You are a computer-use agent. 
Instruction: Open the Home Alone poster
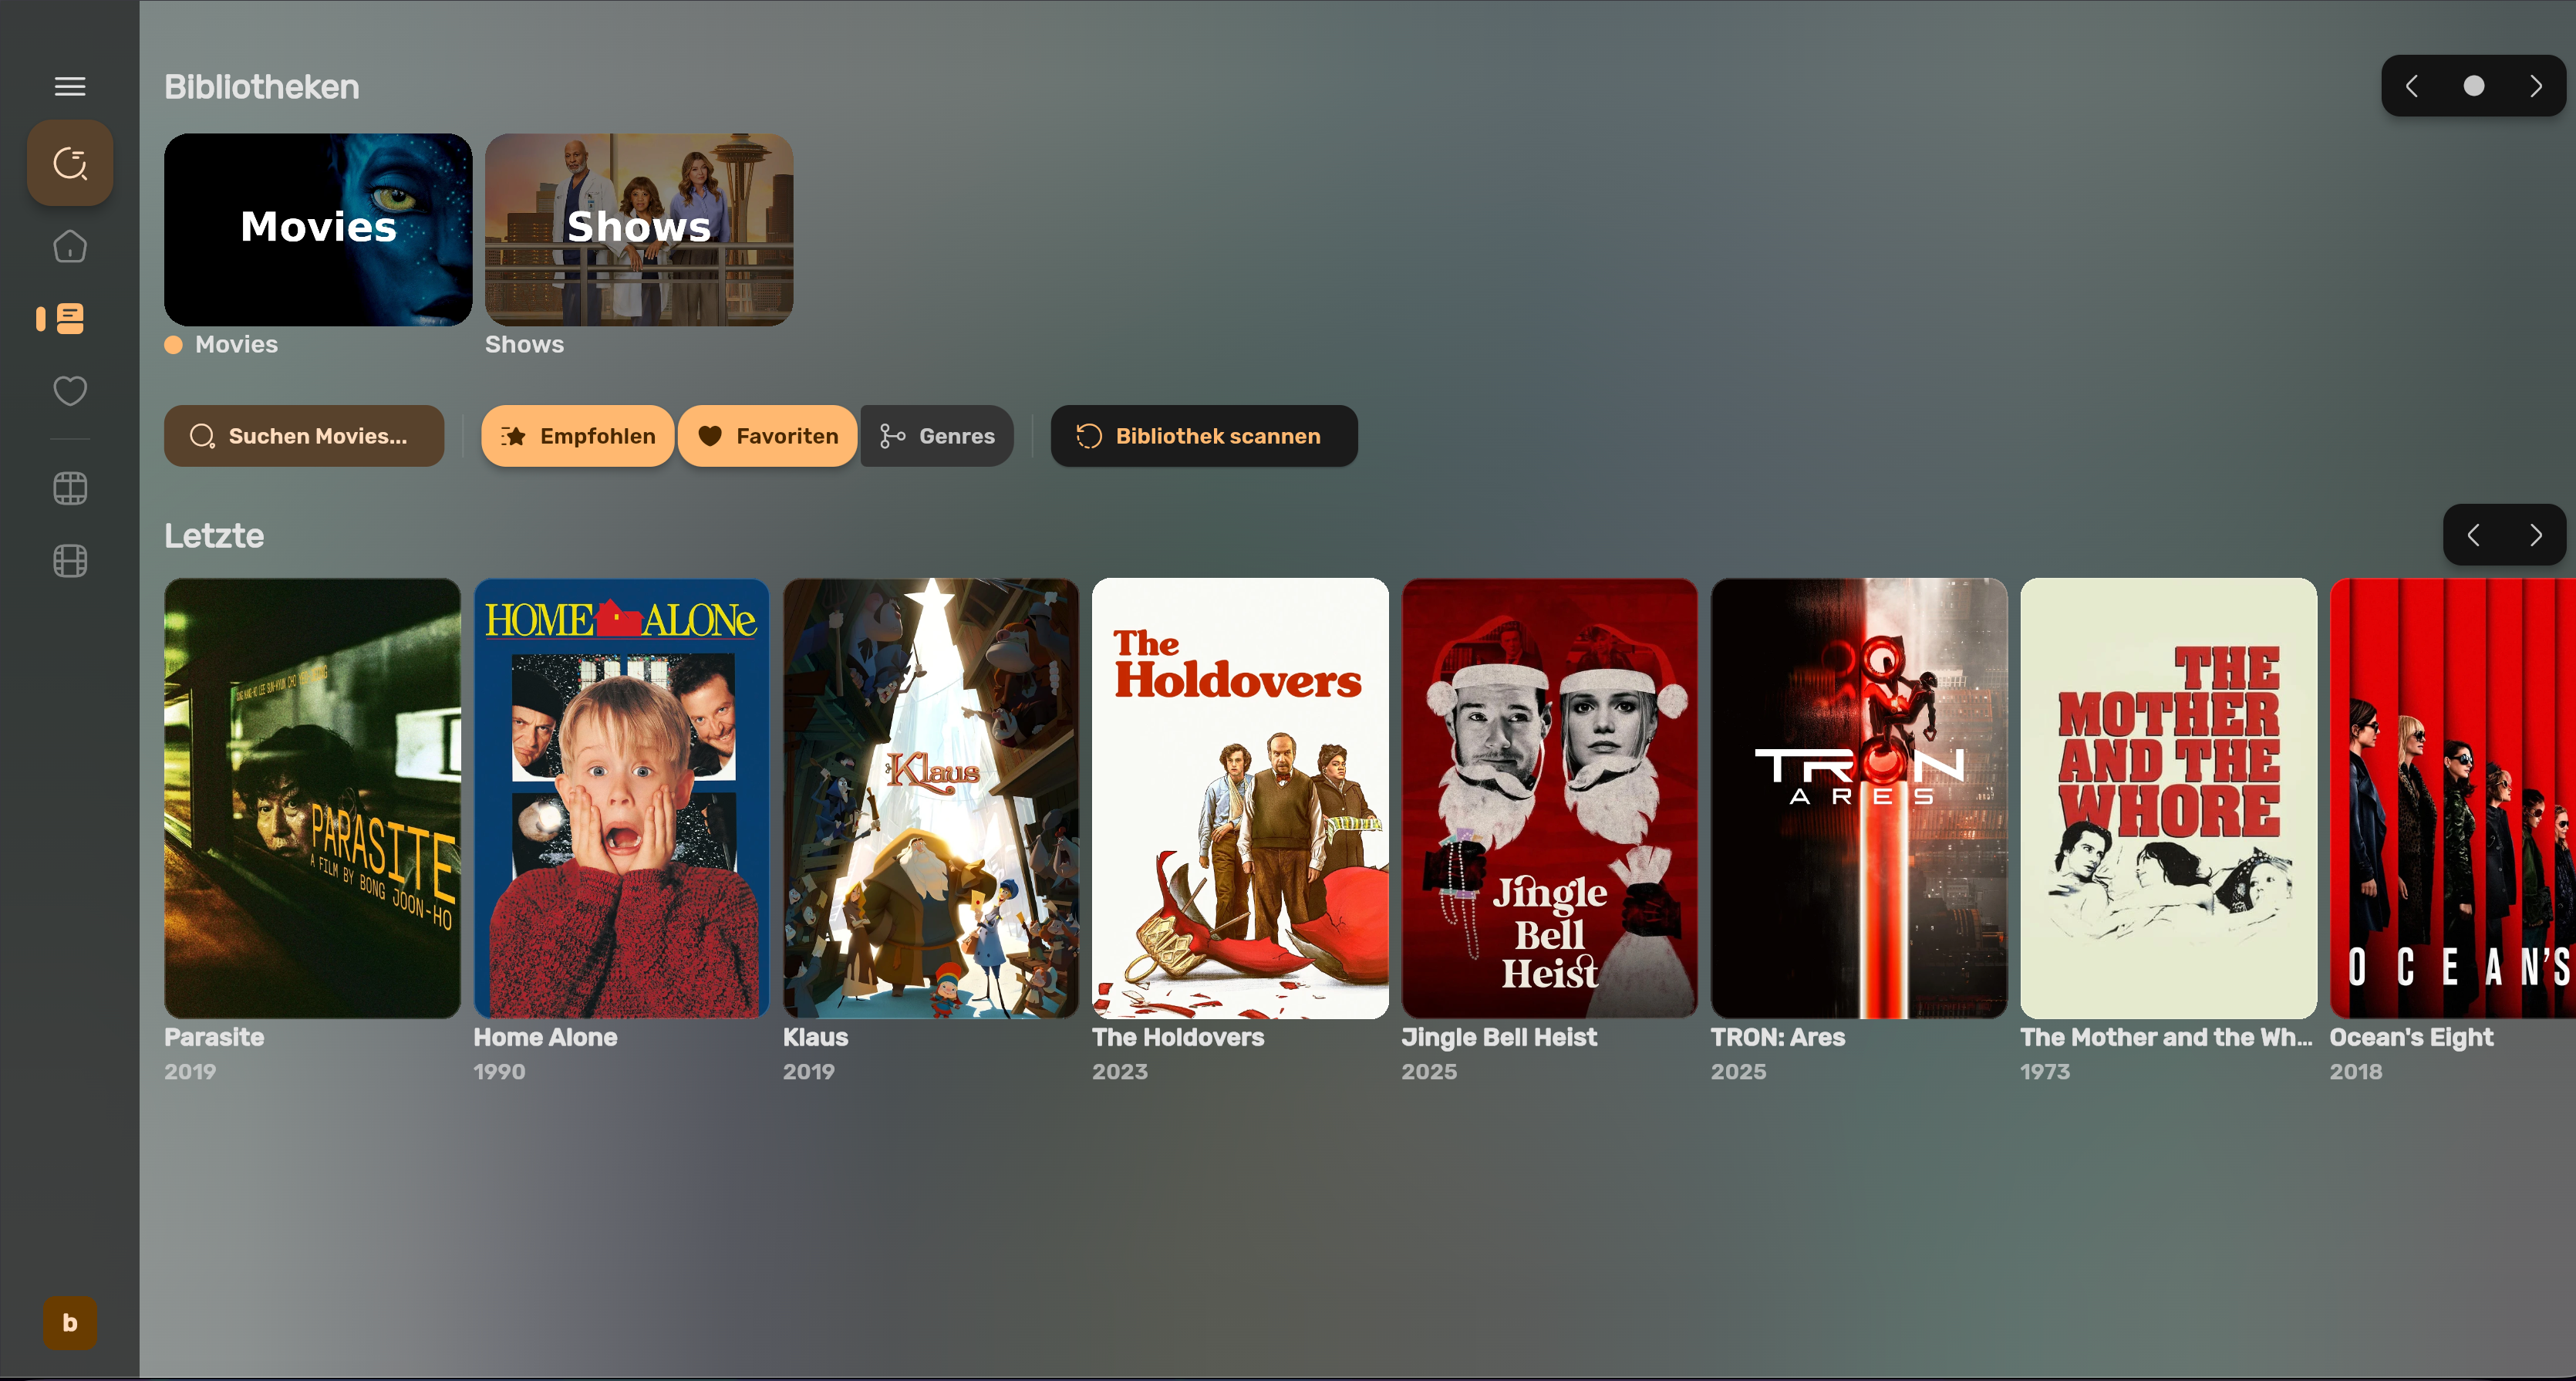622,798
